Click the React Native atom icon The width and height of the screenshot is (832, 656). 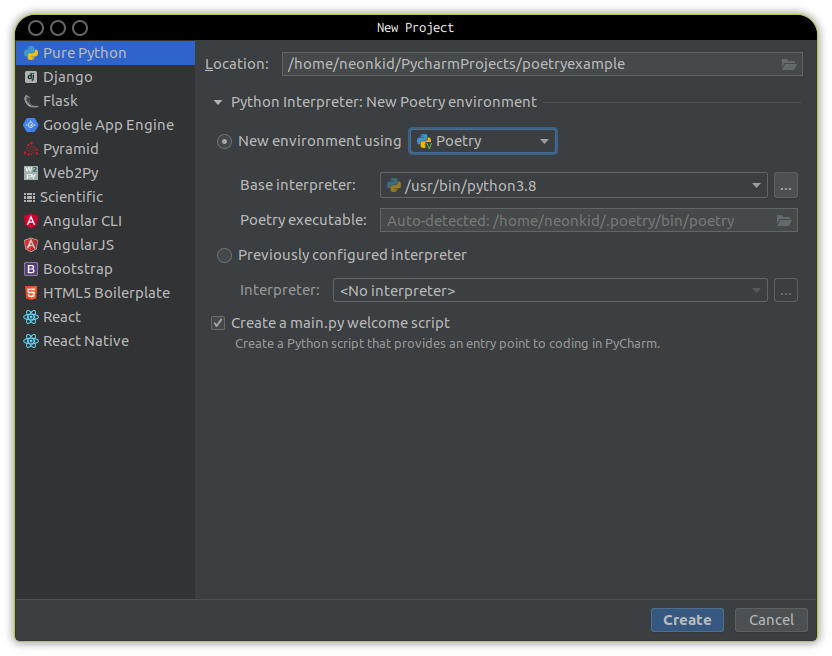pos(31,341)
